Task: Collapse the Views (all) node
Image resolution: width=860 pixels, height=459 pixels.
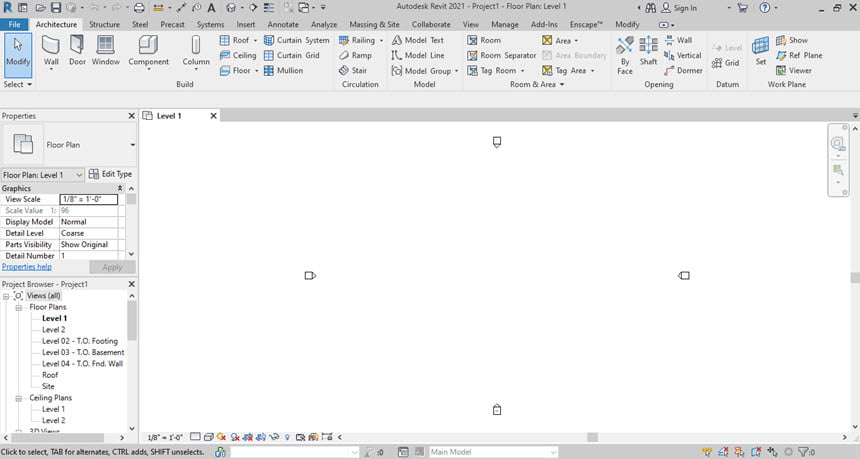Action: (x=6, y=296)
